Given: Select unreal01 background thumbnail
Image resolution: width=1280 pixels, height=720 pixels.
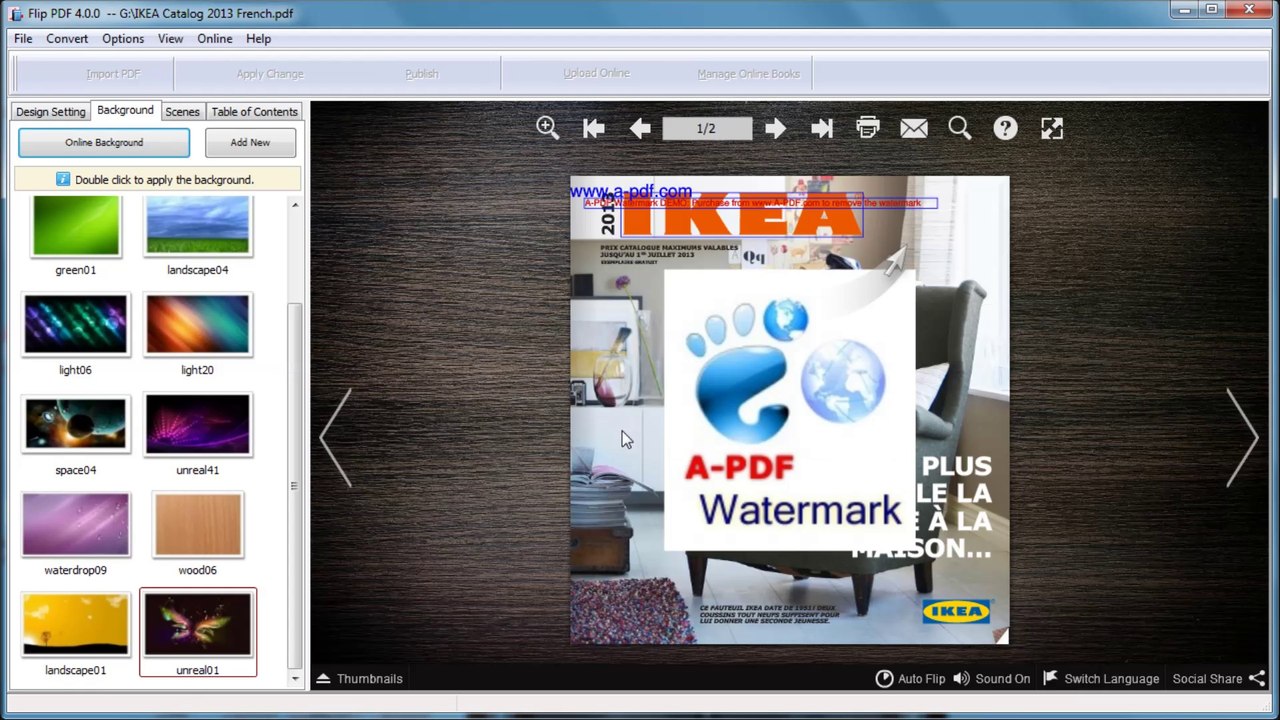Looking at the screenshot, I should pyautogui.click(x=198, y=624).
